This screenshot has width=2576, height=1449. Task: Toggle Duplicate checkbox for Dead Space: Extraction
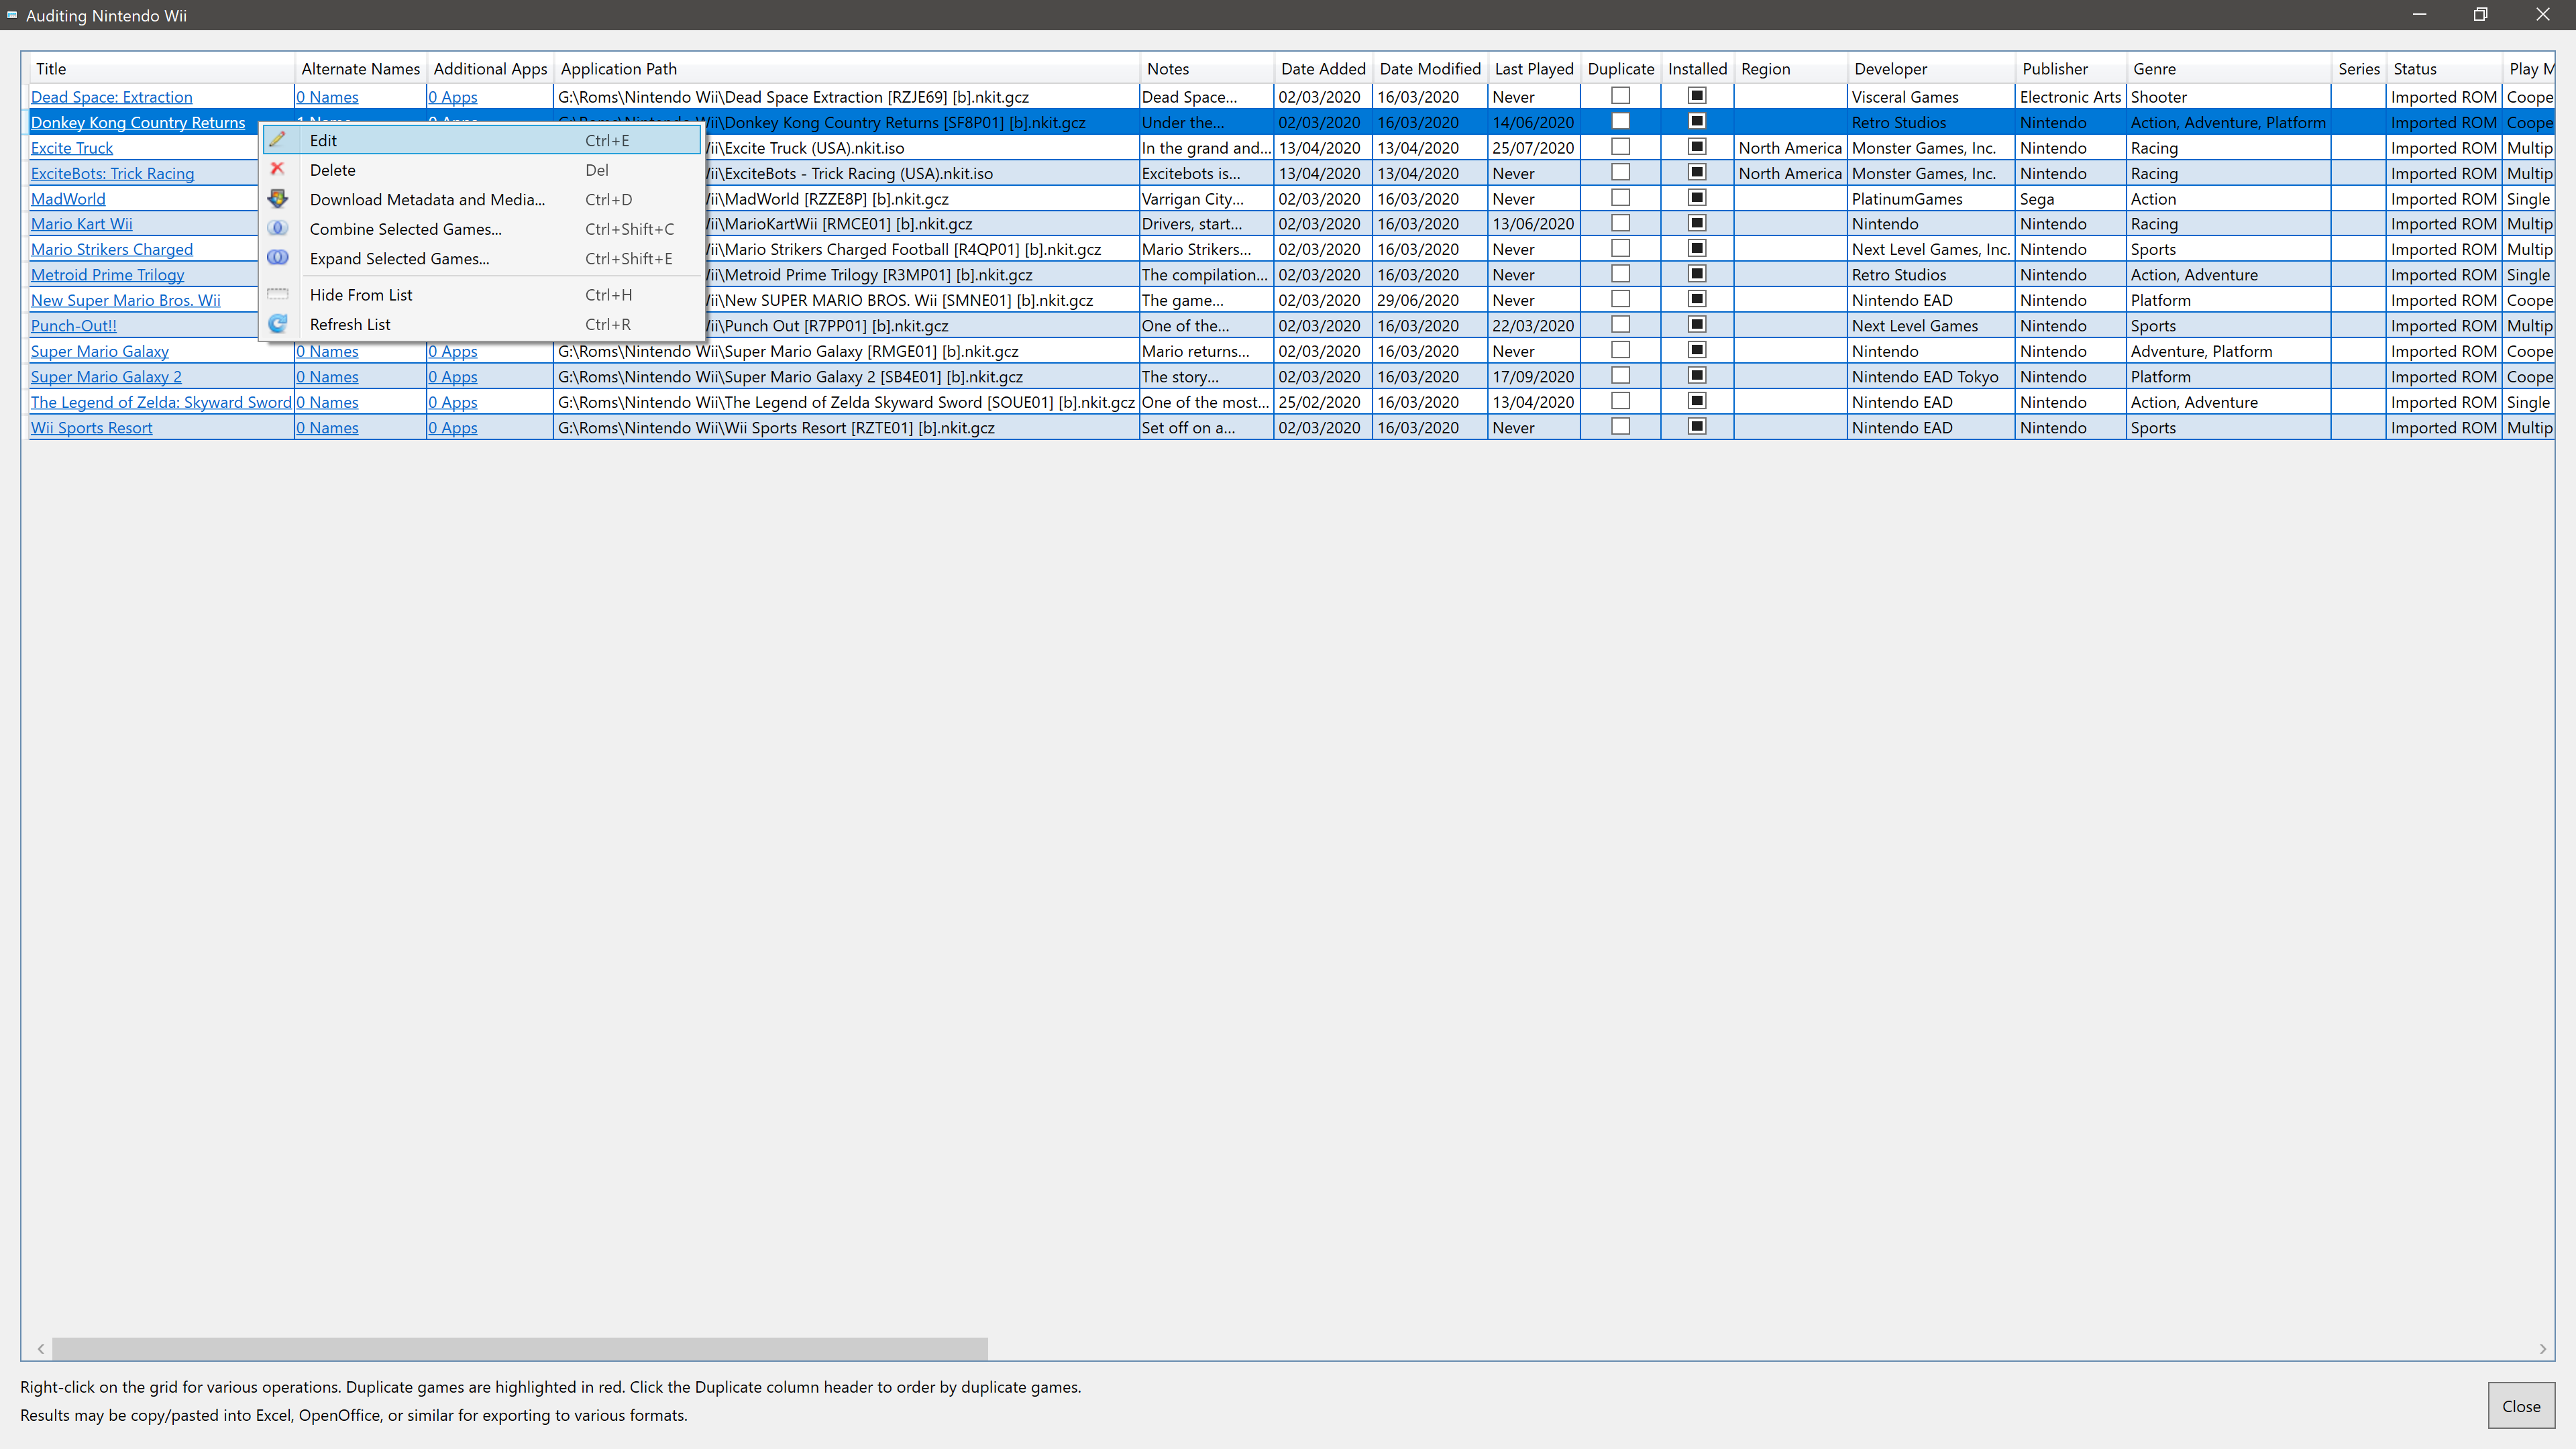1621,96
